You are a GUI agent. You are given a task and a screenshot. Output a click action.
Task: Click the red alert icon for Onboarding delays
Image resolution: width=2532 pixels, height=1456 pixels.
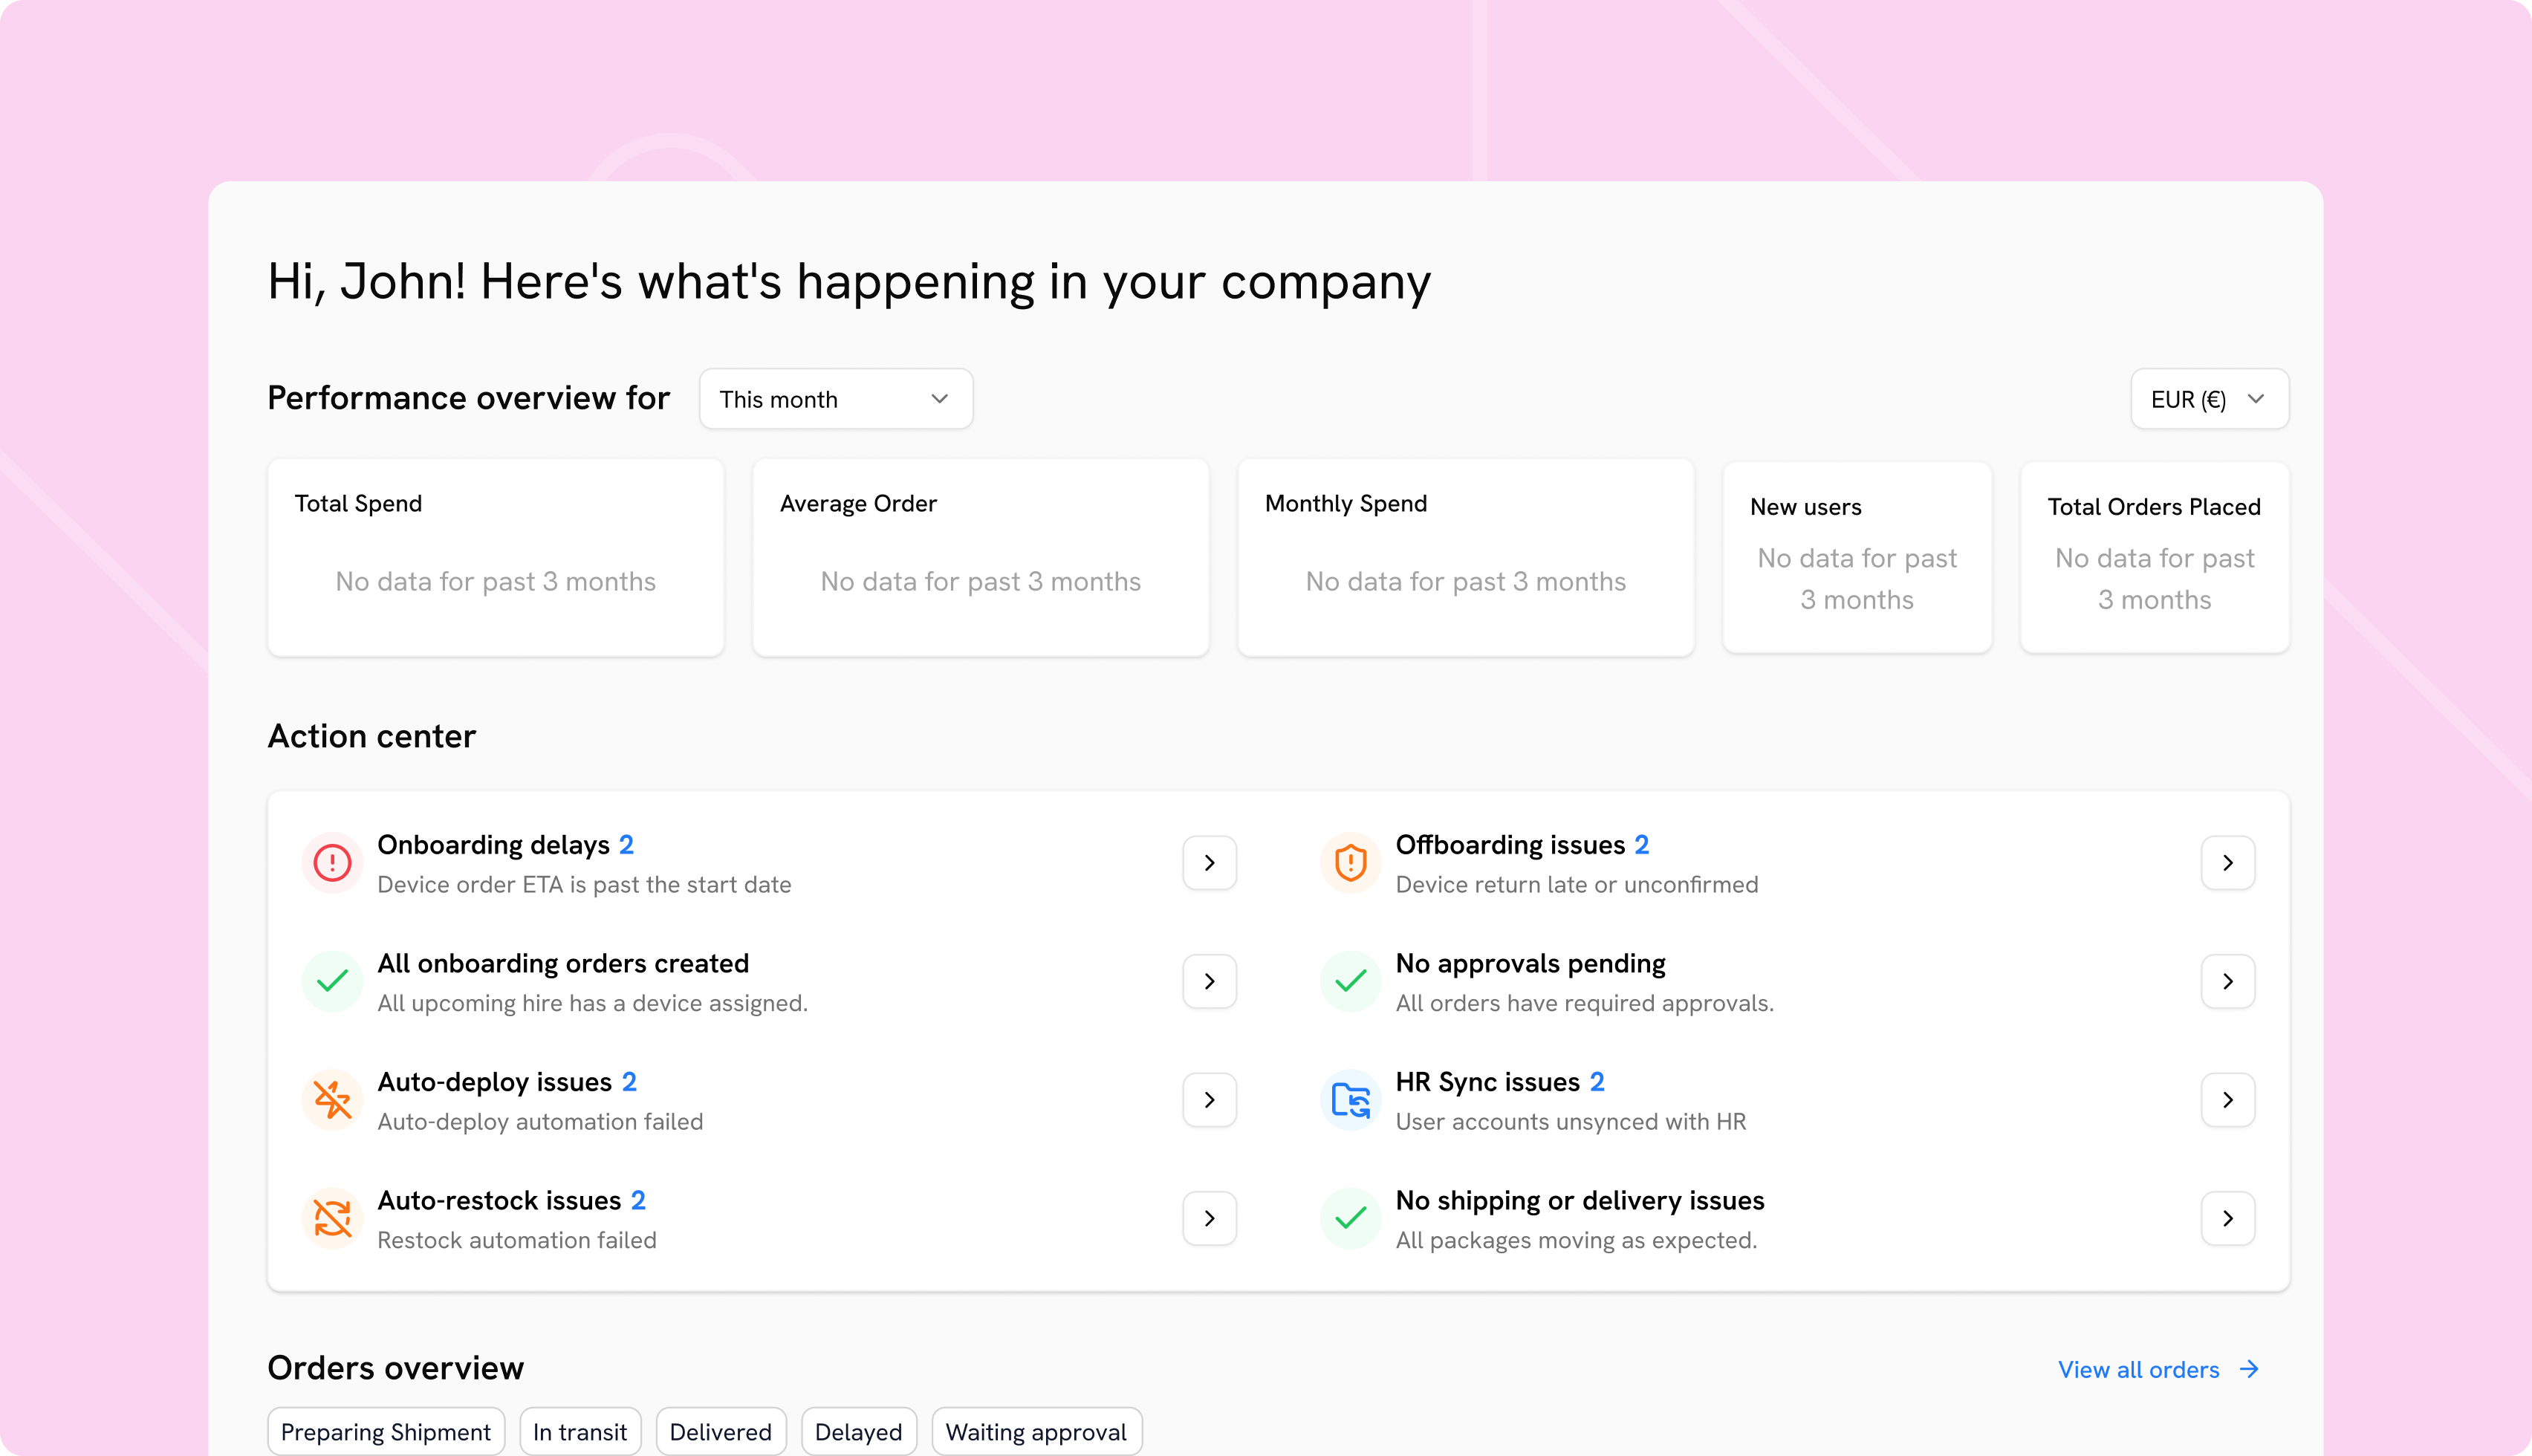coord(332,862)
